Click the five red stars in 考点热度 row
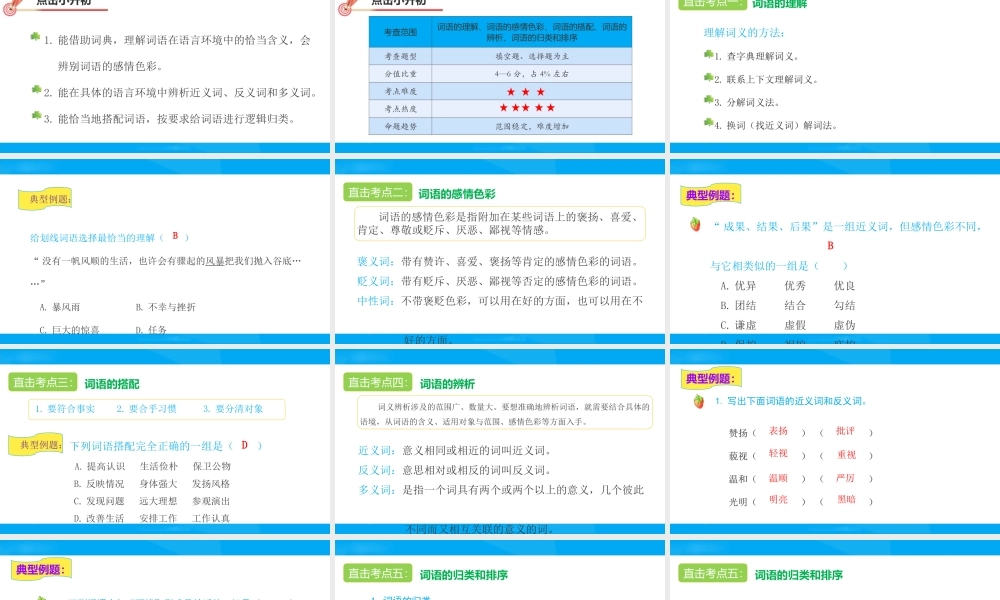Image resolution: width=1000 pixels, height=600 pixels. [527, 108]
